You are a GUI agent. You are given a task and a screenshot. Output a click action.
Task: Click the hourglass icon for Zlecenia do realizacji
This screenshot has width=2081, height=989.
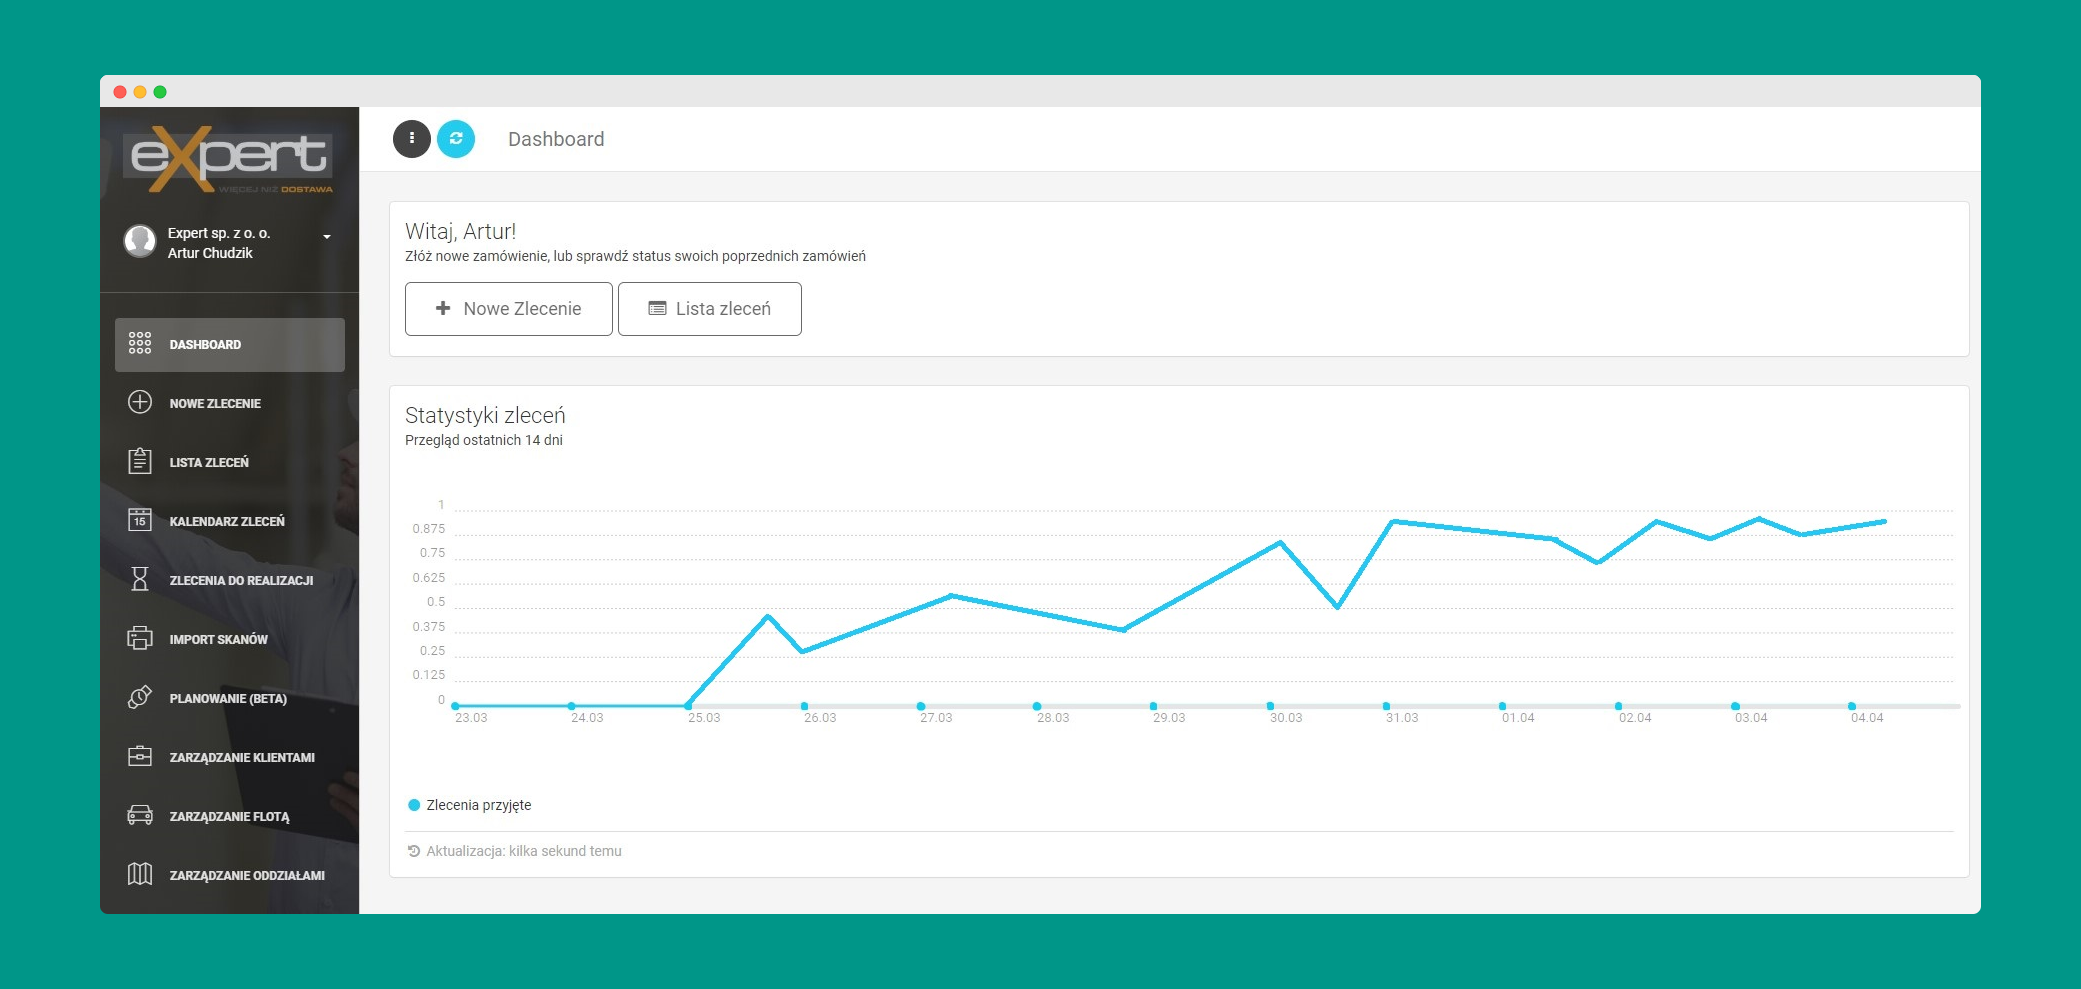[x=140, y=579]
